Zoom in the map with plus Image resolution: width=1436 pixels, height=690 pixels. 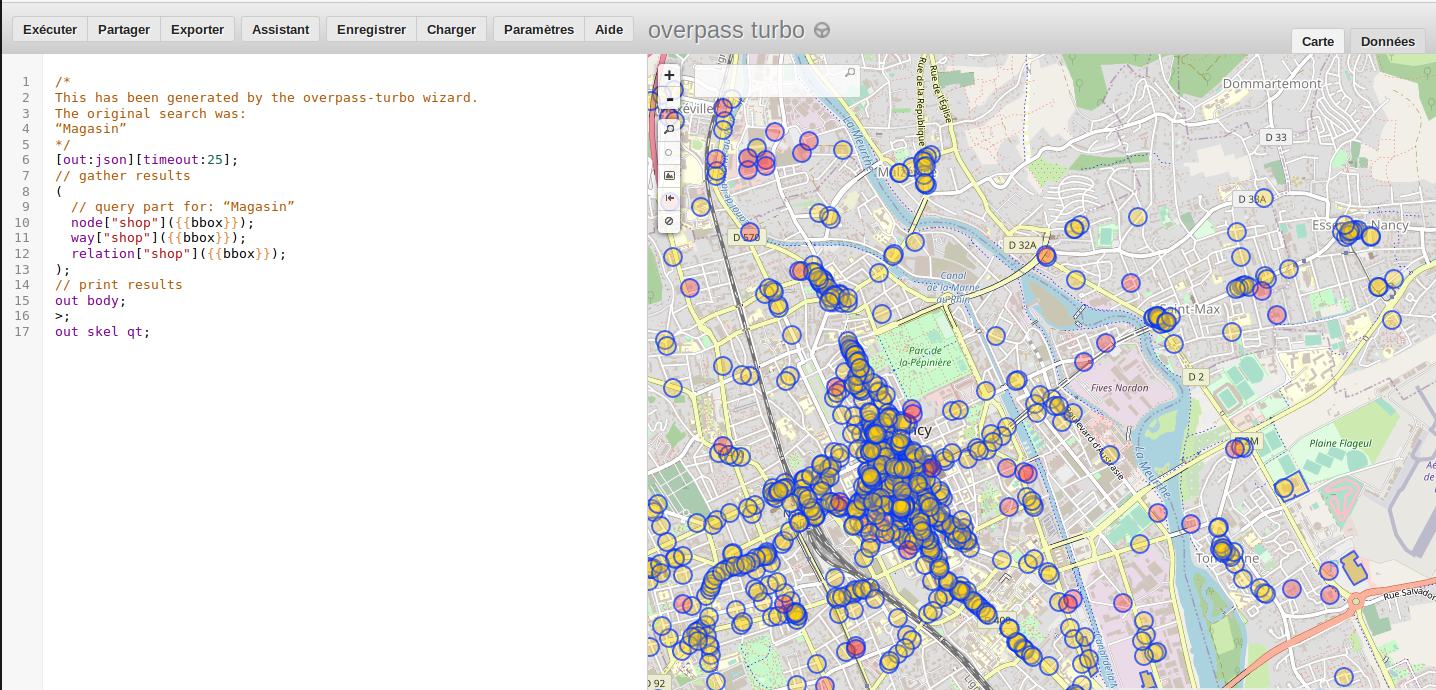click(x=669, y=75)
